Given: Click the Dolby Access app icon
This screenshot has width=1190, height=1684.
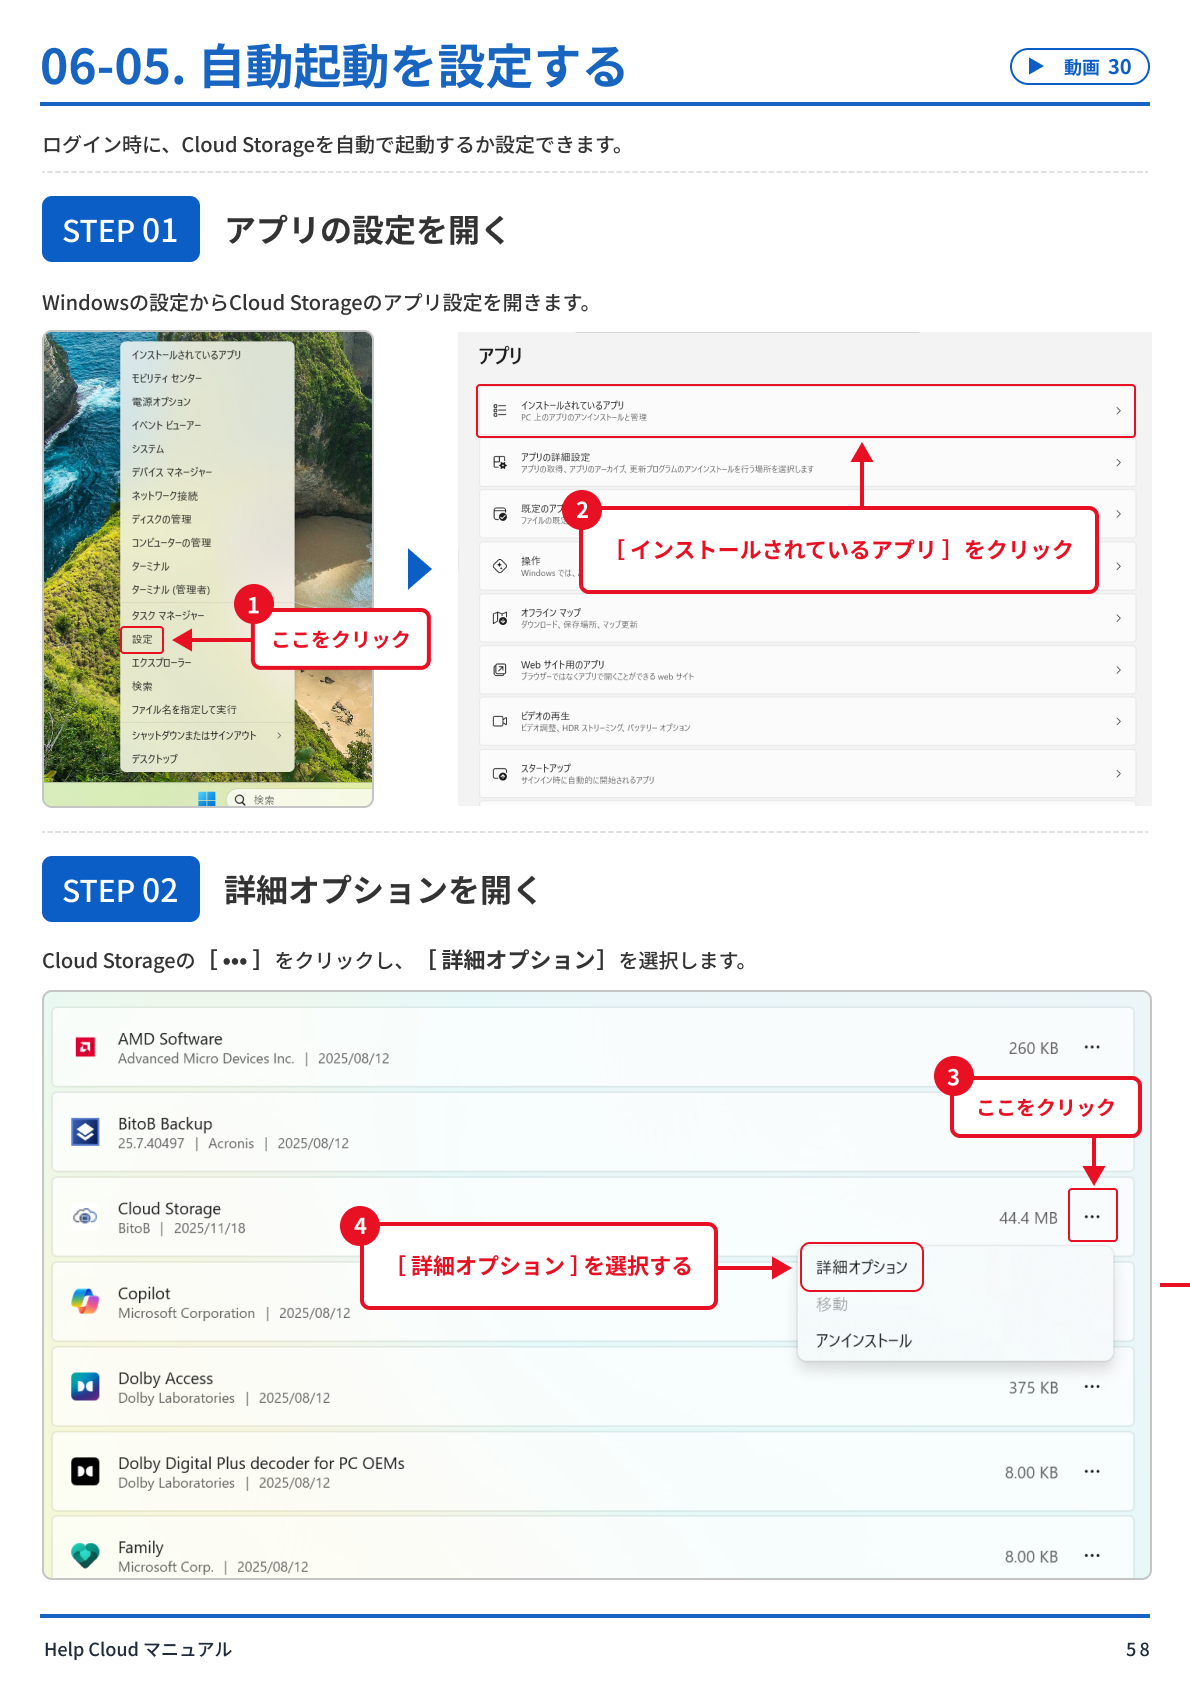Looking at the screenshot, I should (x=86, y=1386).
